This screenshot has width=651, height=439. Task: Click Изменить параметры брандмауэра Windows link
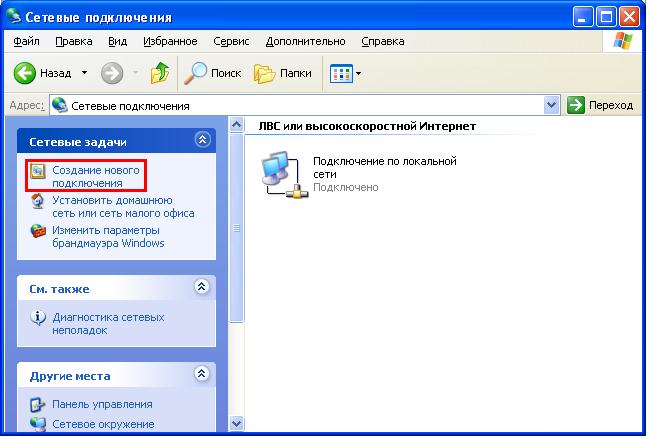coord(108,236)
